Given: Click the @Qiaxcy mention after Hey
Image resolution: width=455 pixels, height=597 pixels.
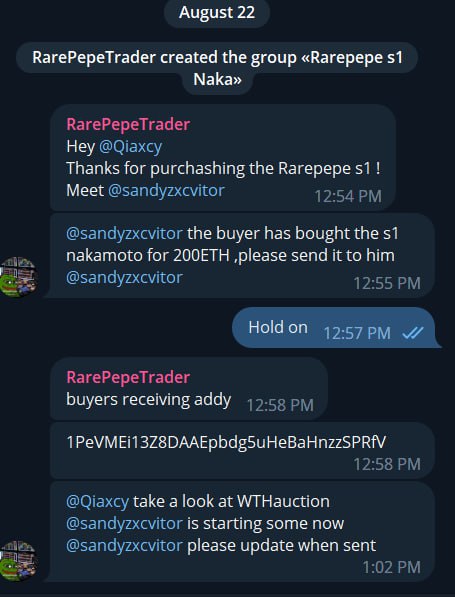Looking at the screenshot, I should coord(130,146).
